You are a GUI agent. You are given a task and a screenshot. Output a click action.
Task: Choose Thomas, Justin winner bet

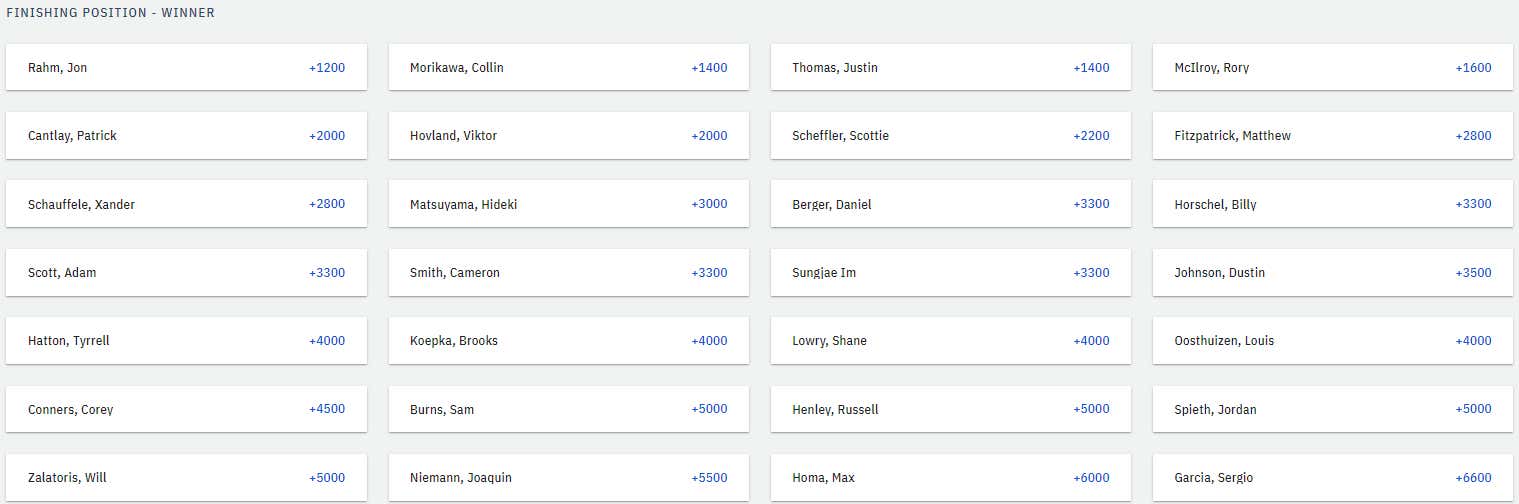pos(951,67)
